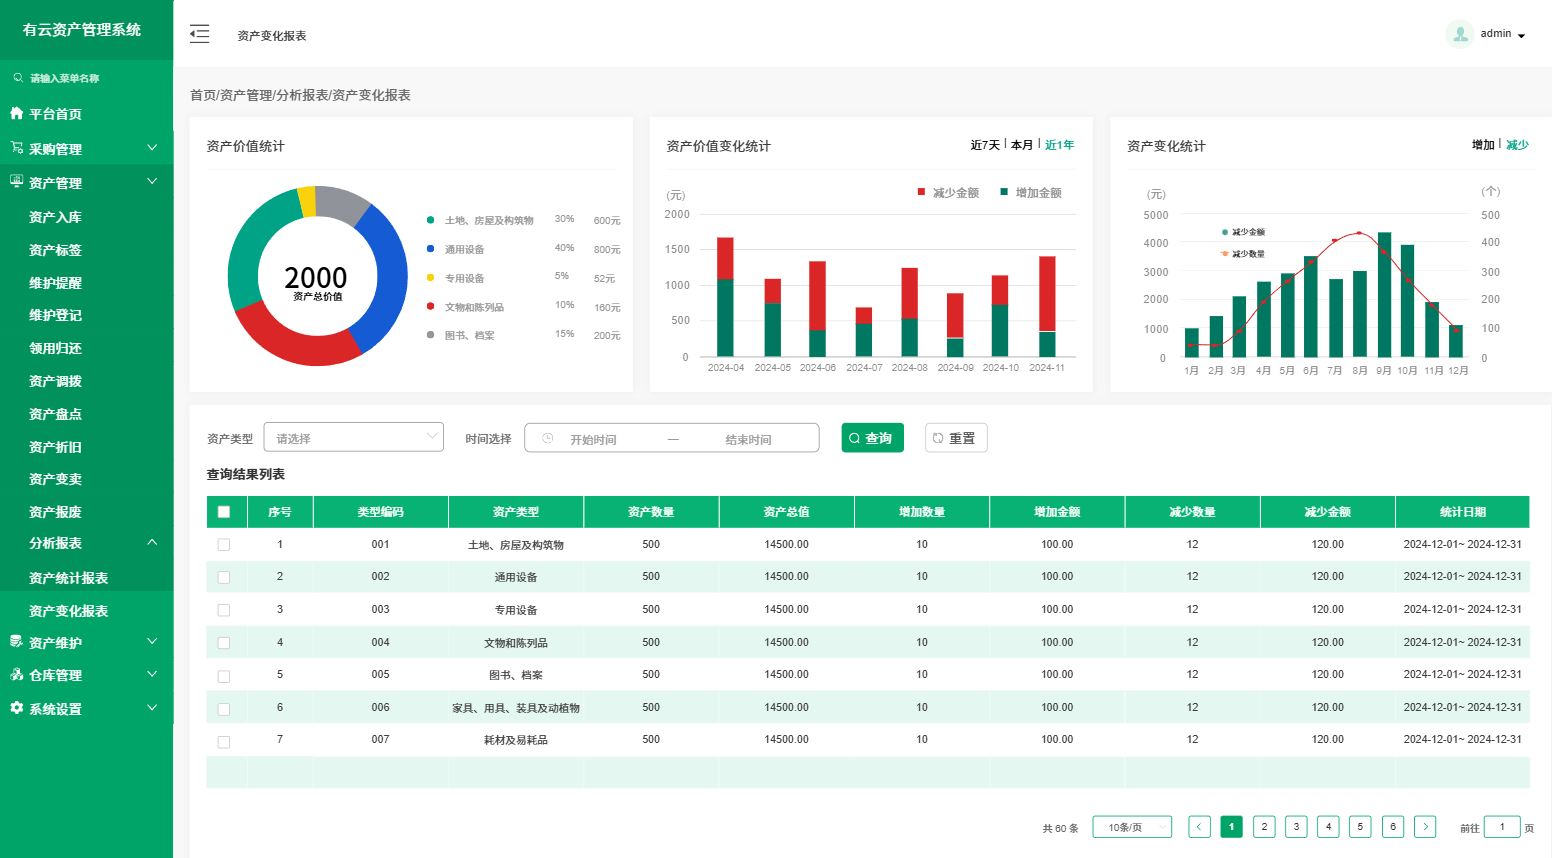Screen dimensions: 1552x858
Task: Collapse the 分析报表 submenu
Action: click(152, 543)
